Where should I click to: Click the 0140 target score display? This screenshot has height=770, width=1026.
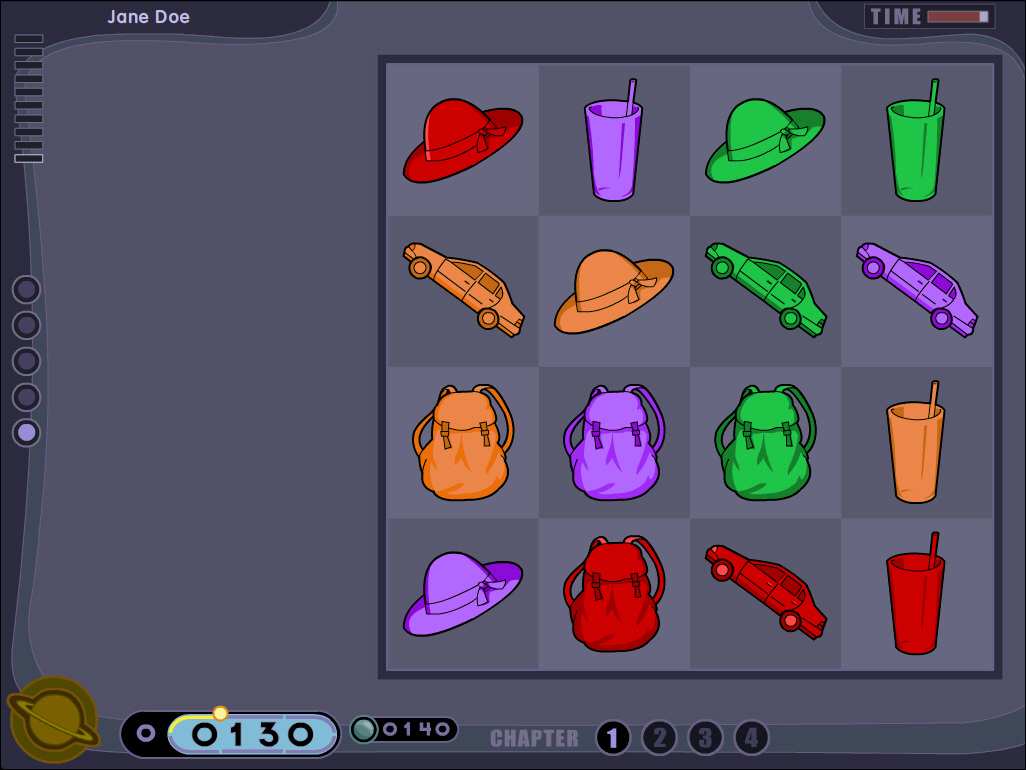(416, 729)
